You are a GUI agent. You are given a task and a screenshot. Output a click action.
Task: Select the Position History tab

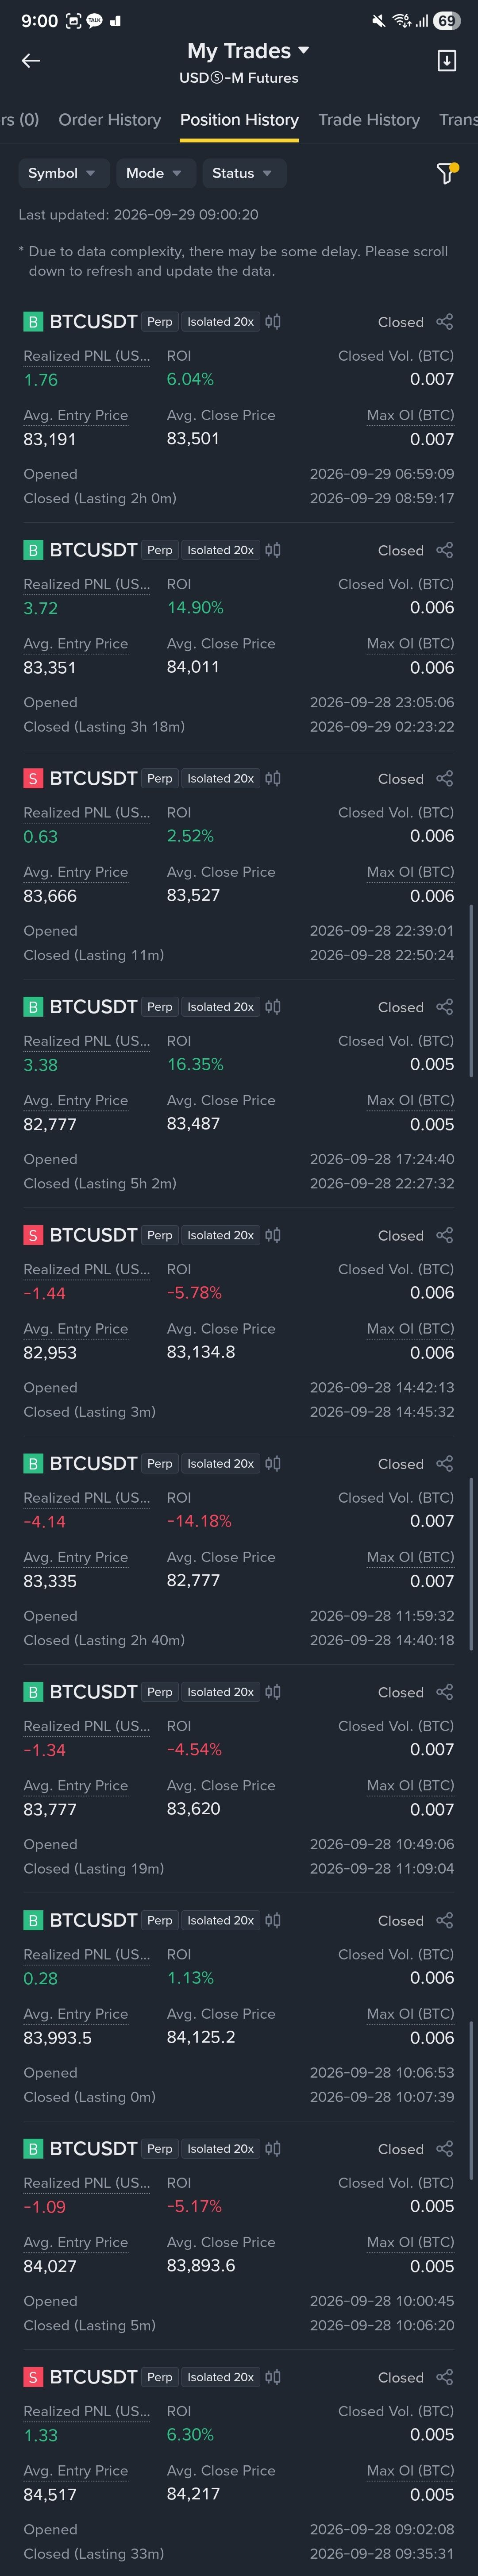pyautogui.click(x=239, y=120)
